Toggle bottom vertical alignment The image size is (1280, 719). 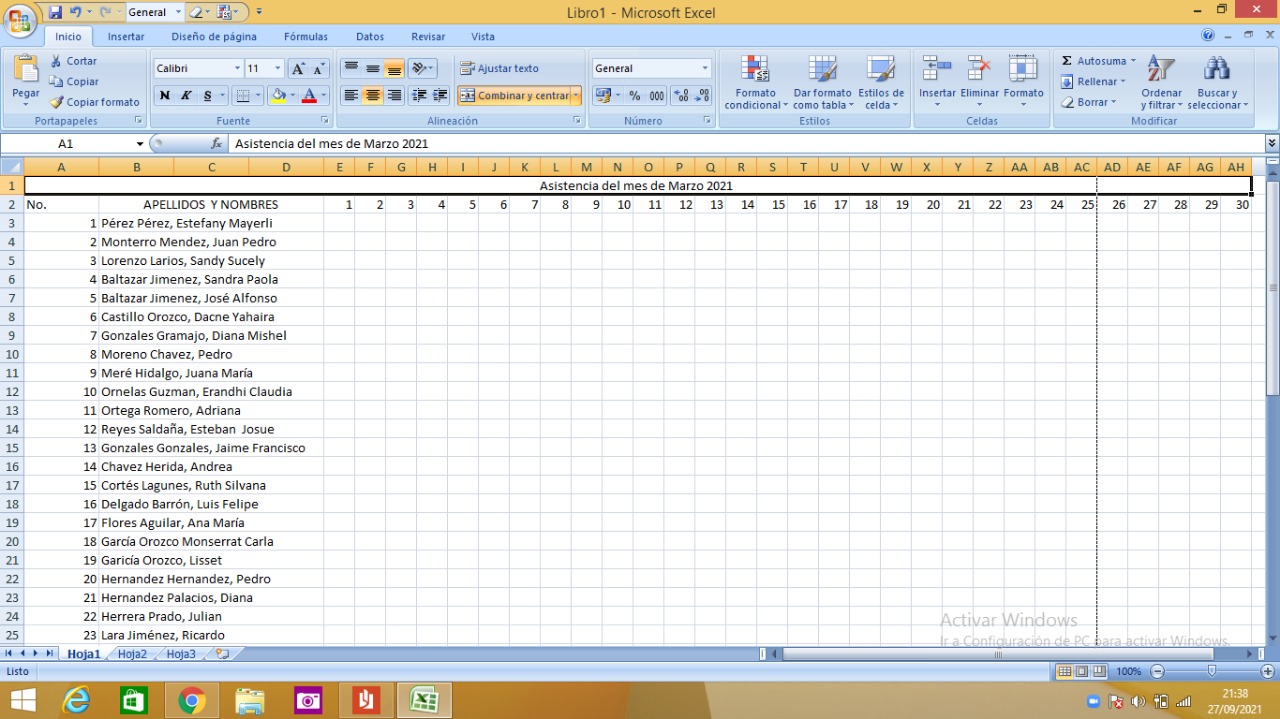(394, 69)
